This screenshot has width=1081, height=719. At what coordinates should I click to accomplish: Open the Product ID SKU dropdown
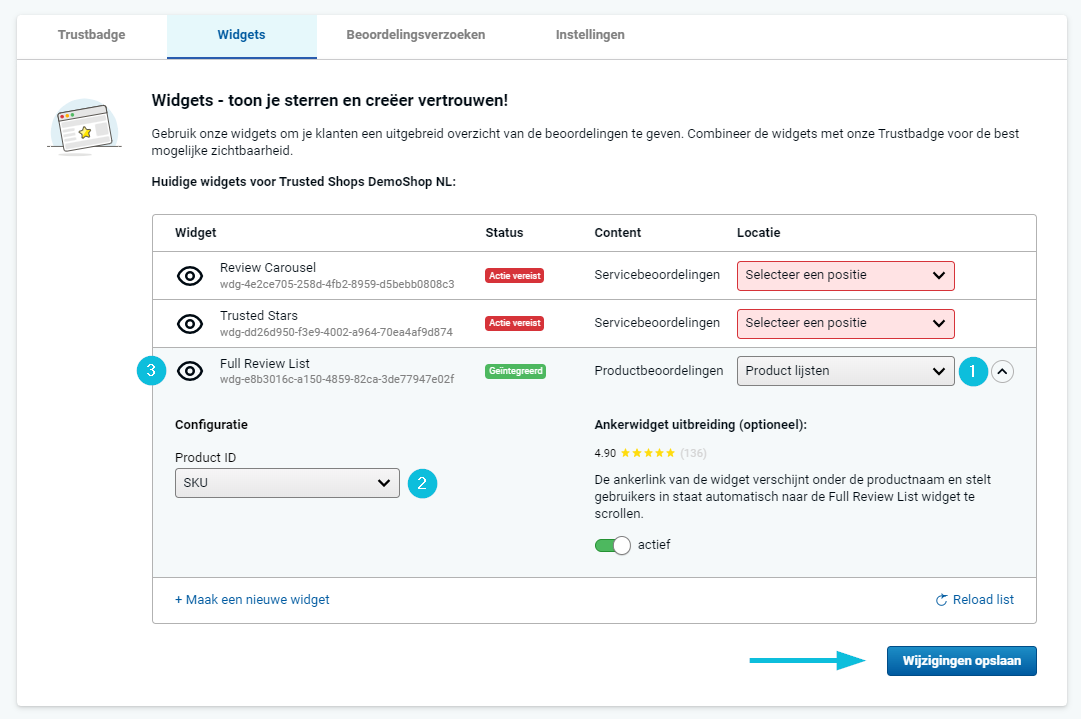[x=287, y=483]
